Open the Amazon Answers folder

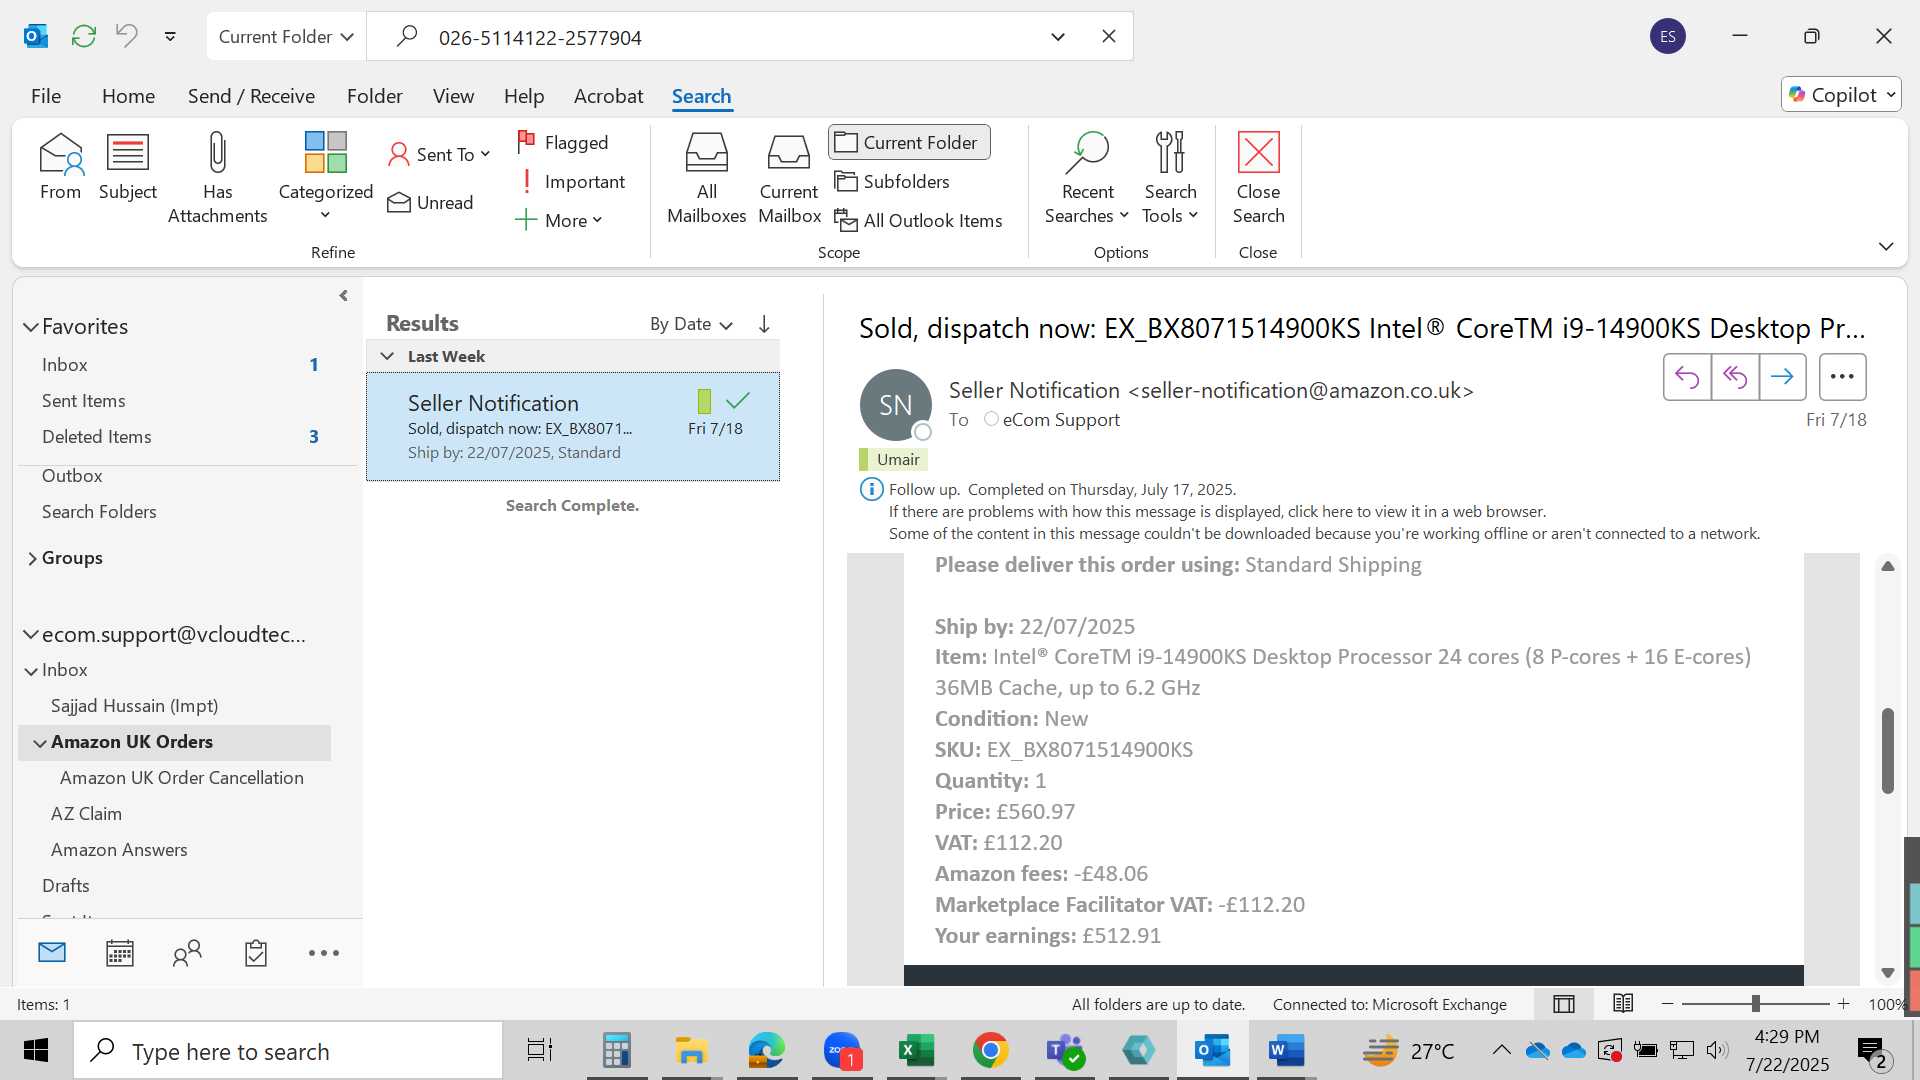pos(119,850)
